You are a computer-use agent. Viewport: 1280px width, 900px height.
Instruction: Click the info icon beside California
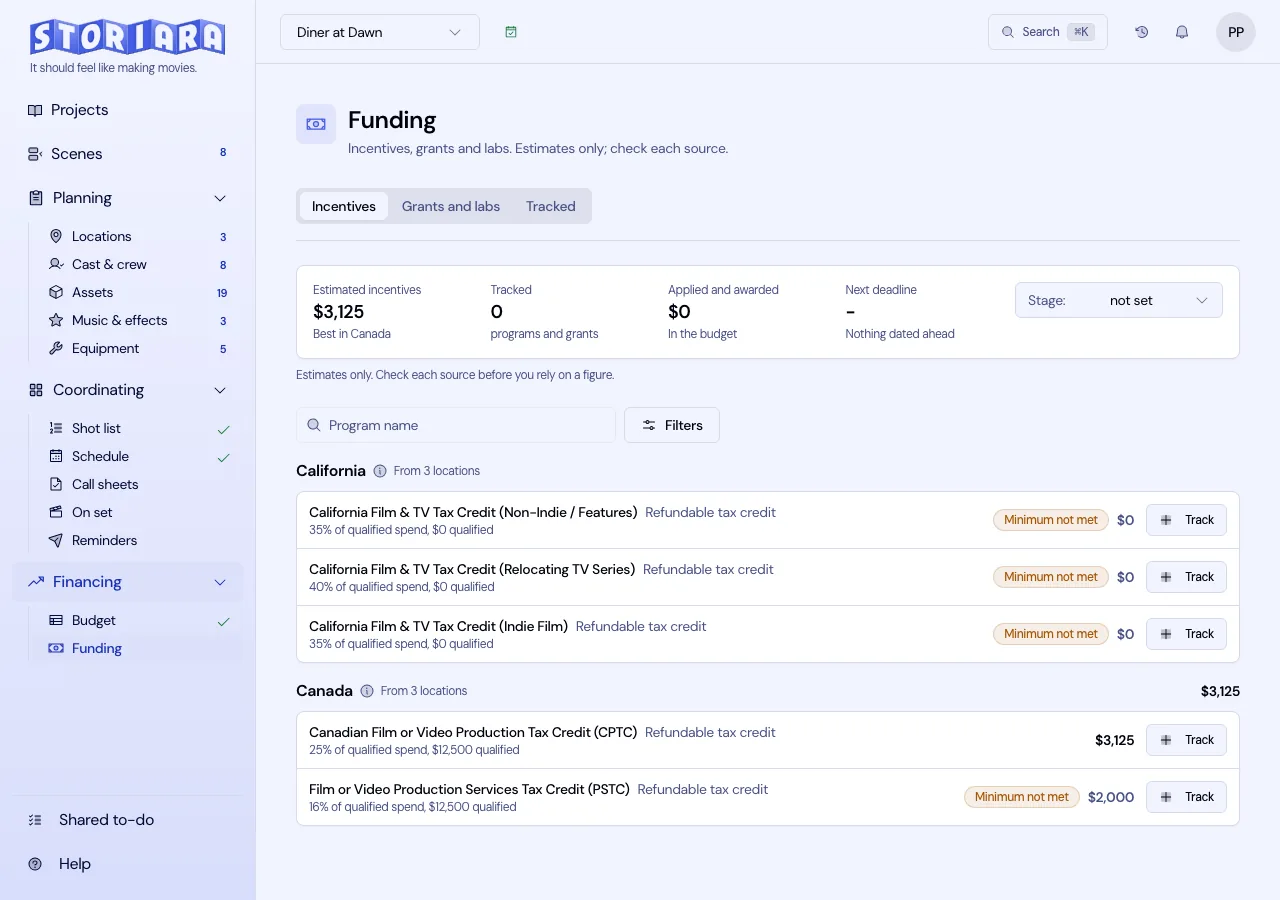[380, 471]
